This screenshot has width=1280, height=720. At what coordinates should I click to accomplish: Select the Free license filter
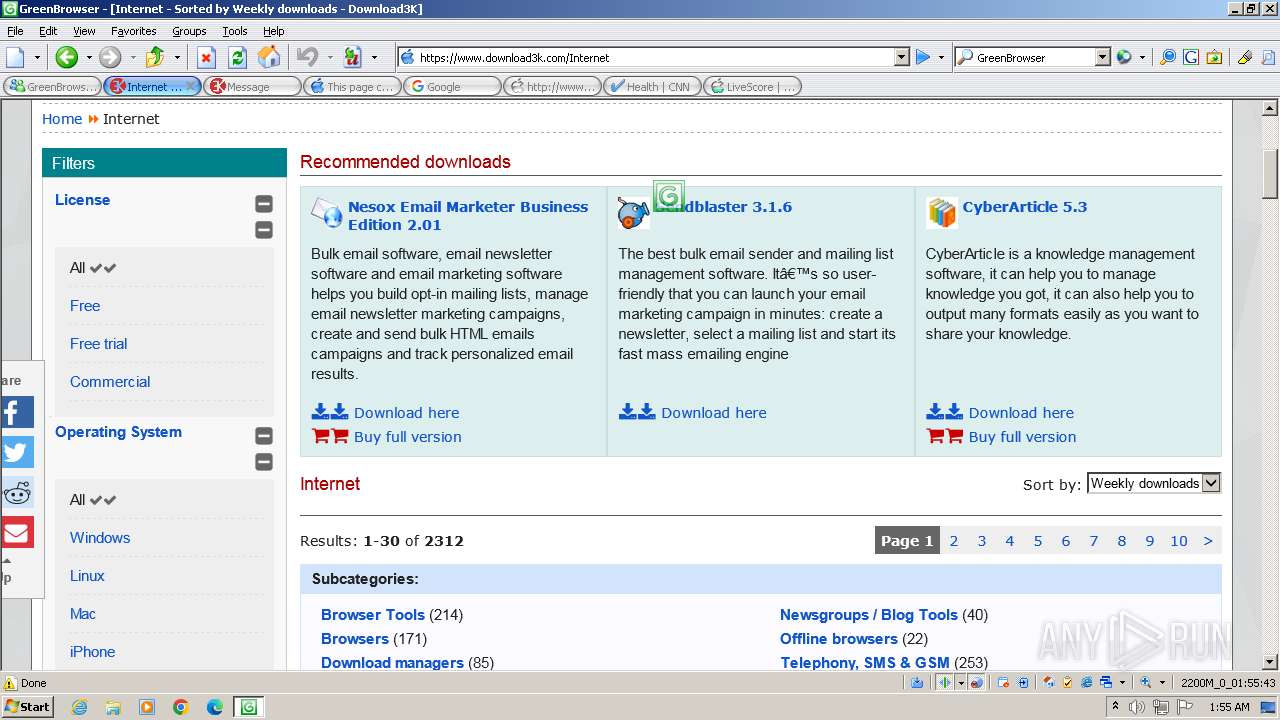click(x=85, y=306)
